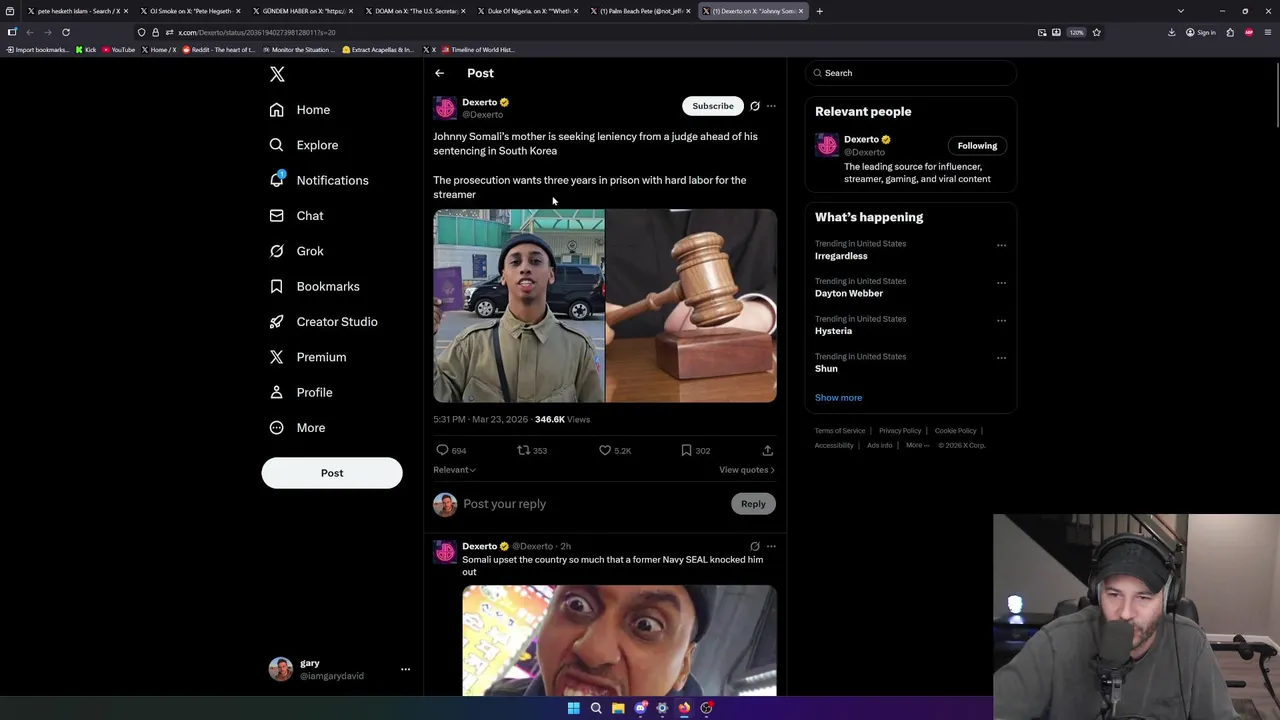
Task: Open three-dot menu on Dexerto reply
Action: point(771,546)
